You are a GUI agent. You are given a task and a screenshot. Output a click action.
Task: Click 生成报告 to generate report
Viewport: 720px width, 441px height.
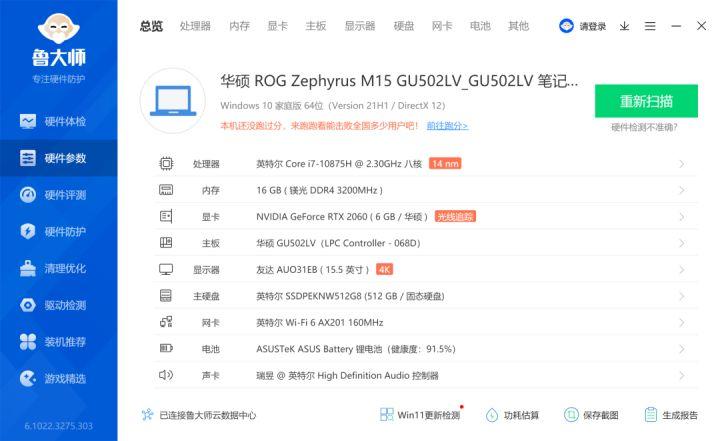[x=670, y=415]
